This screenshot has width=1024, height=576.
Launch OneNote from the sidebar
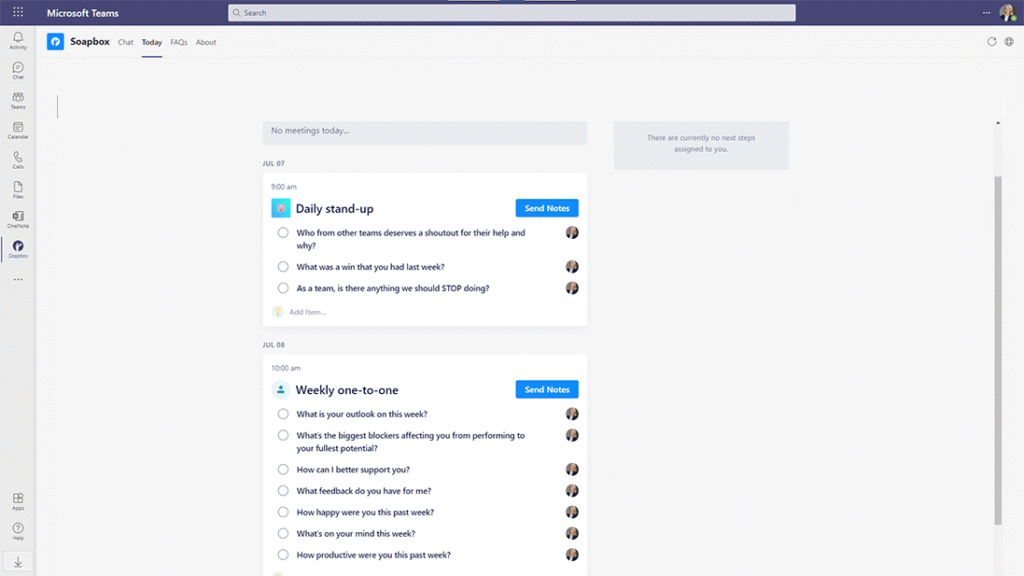tap(18, 219)
